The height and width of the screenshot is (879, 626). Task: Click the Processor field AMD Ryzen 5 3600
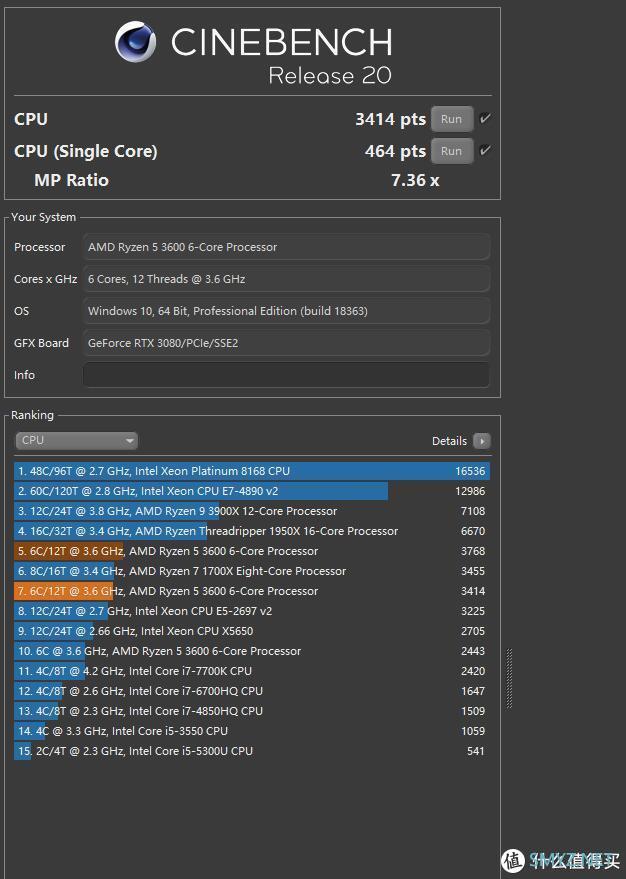pos(286,247)
